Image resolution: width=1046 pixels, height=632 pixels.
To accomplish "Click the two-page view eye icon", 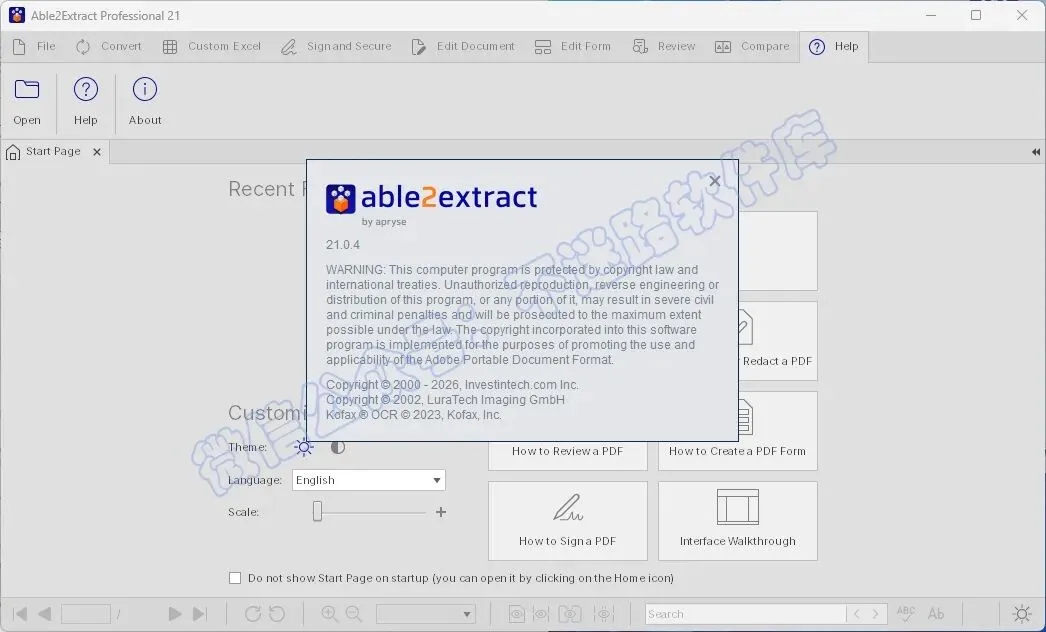I will point(570,614).
